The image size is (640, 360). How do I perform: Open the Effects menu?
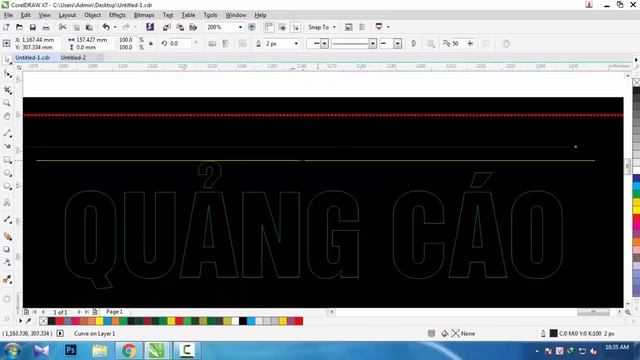coord(117,15)
